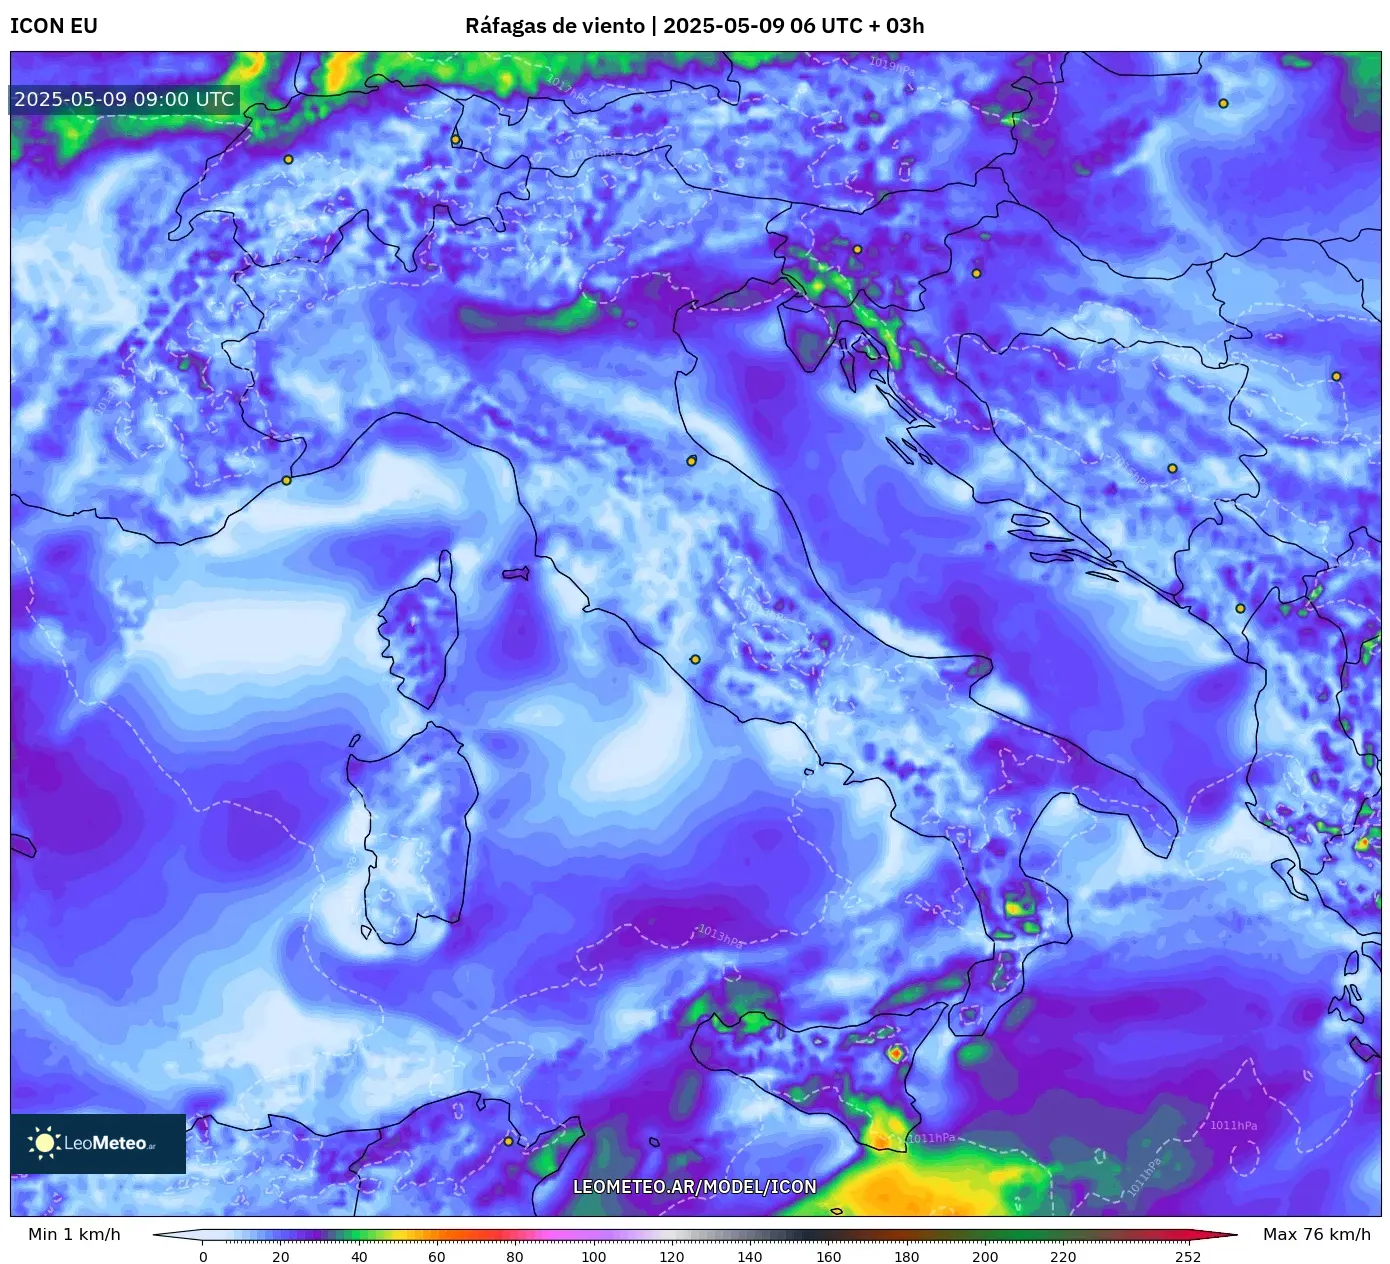Click the 60 km/h orange scale segment
This screenshot has height=1264, width=1390.
437,1234
